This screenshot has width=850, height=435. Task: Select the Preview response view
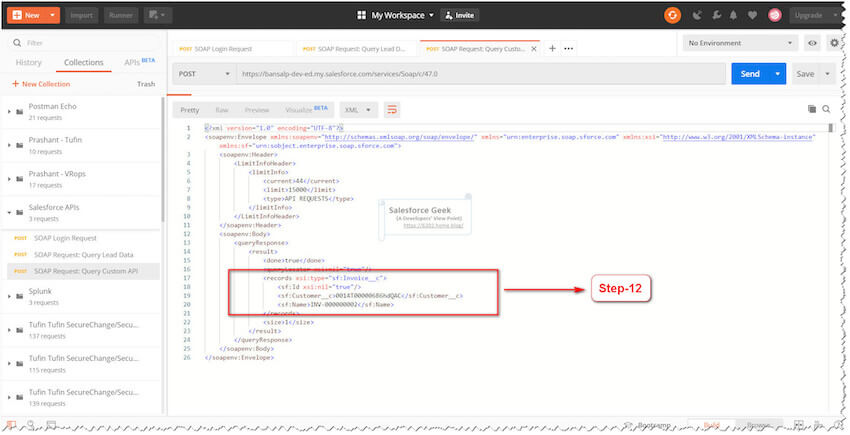coord(257,110)
